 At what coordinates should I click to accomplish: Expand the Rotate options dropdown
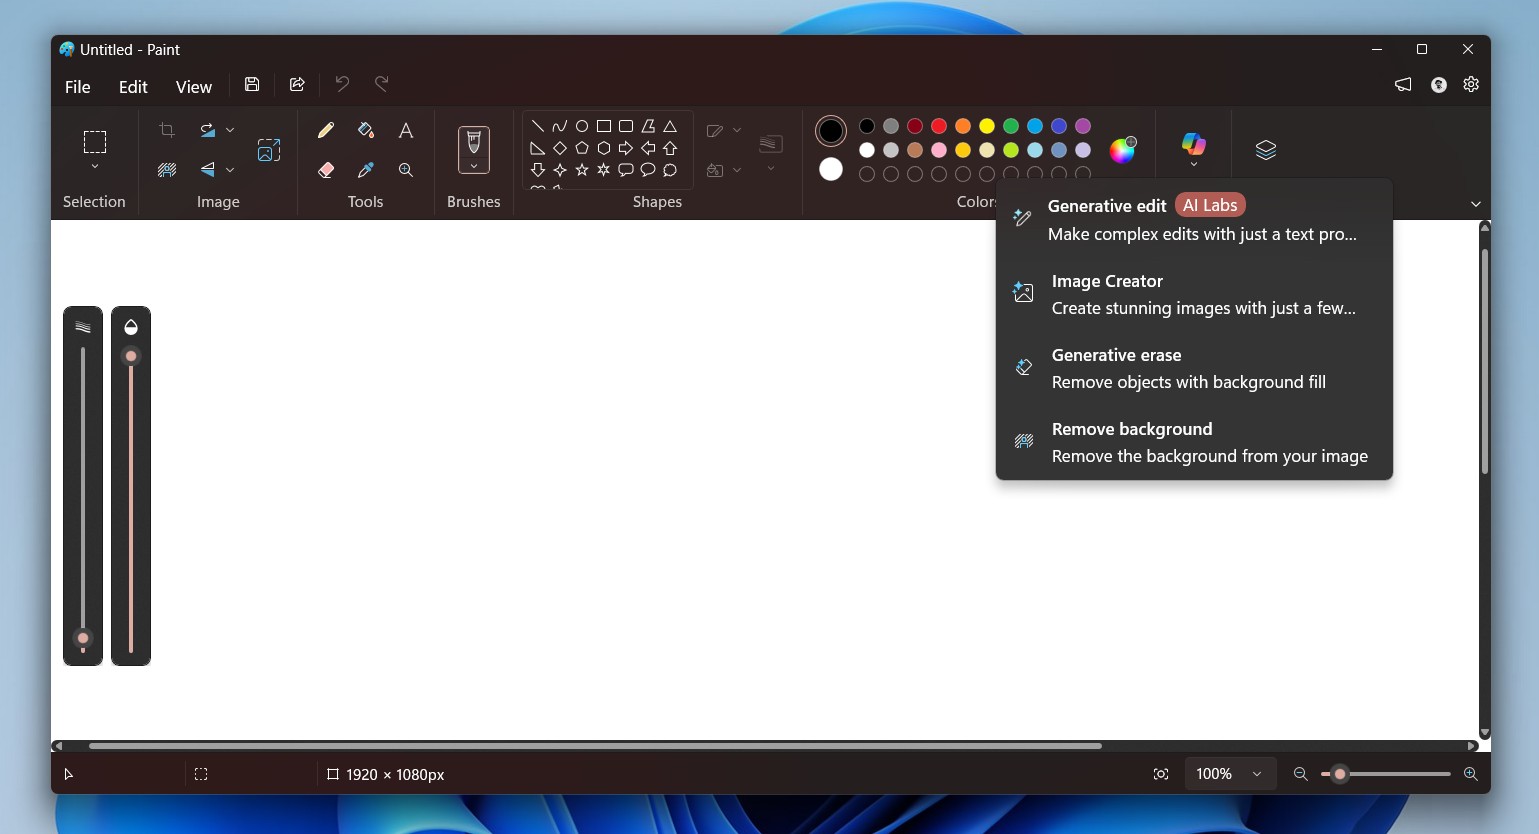tap(229, 130)
